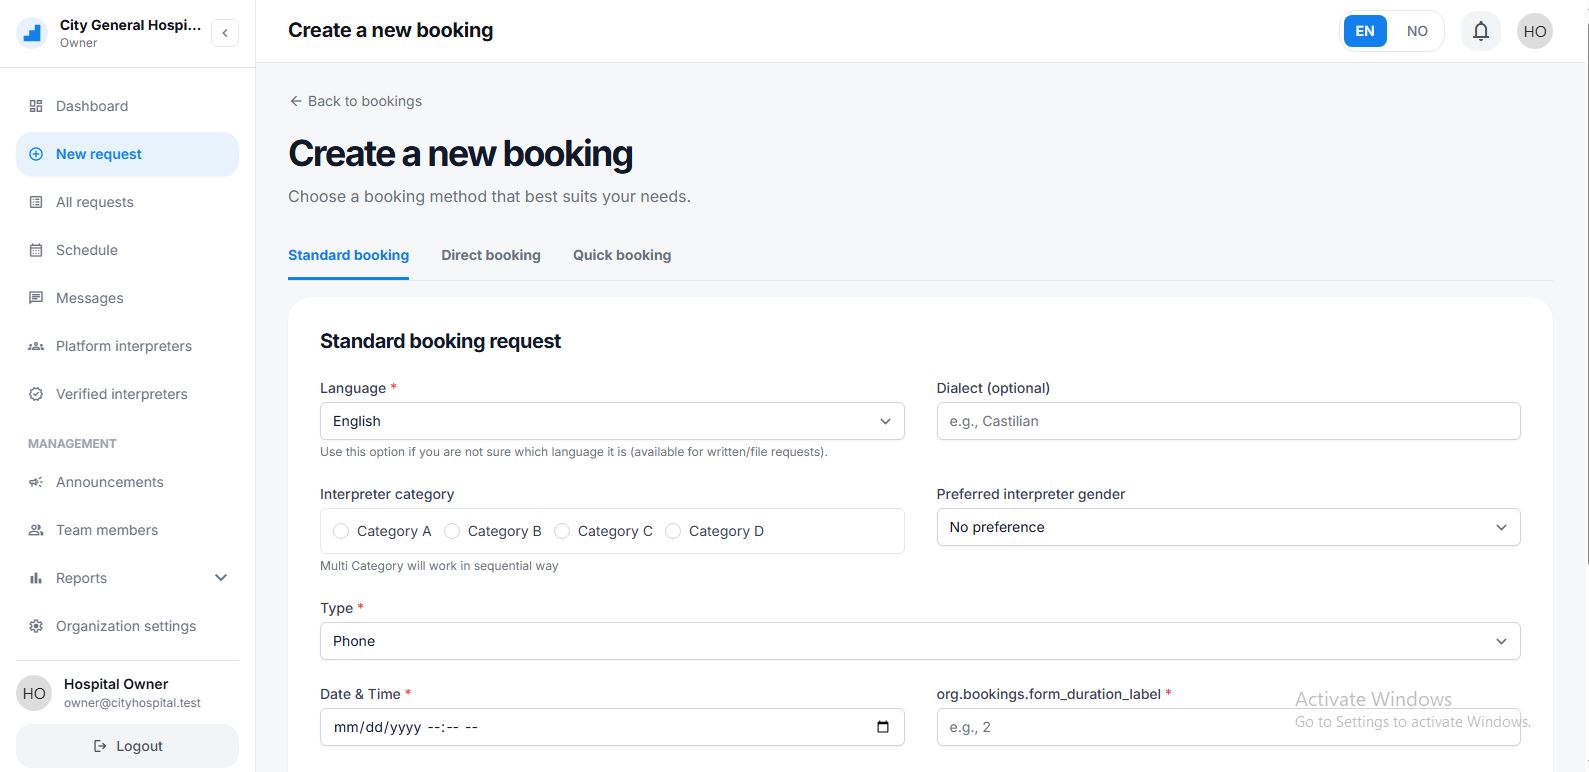Click the Dashboard grid icon
1589x772 pixels.
(36, 106)
